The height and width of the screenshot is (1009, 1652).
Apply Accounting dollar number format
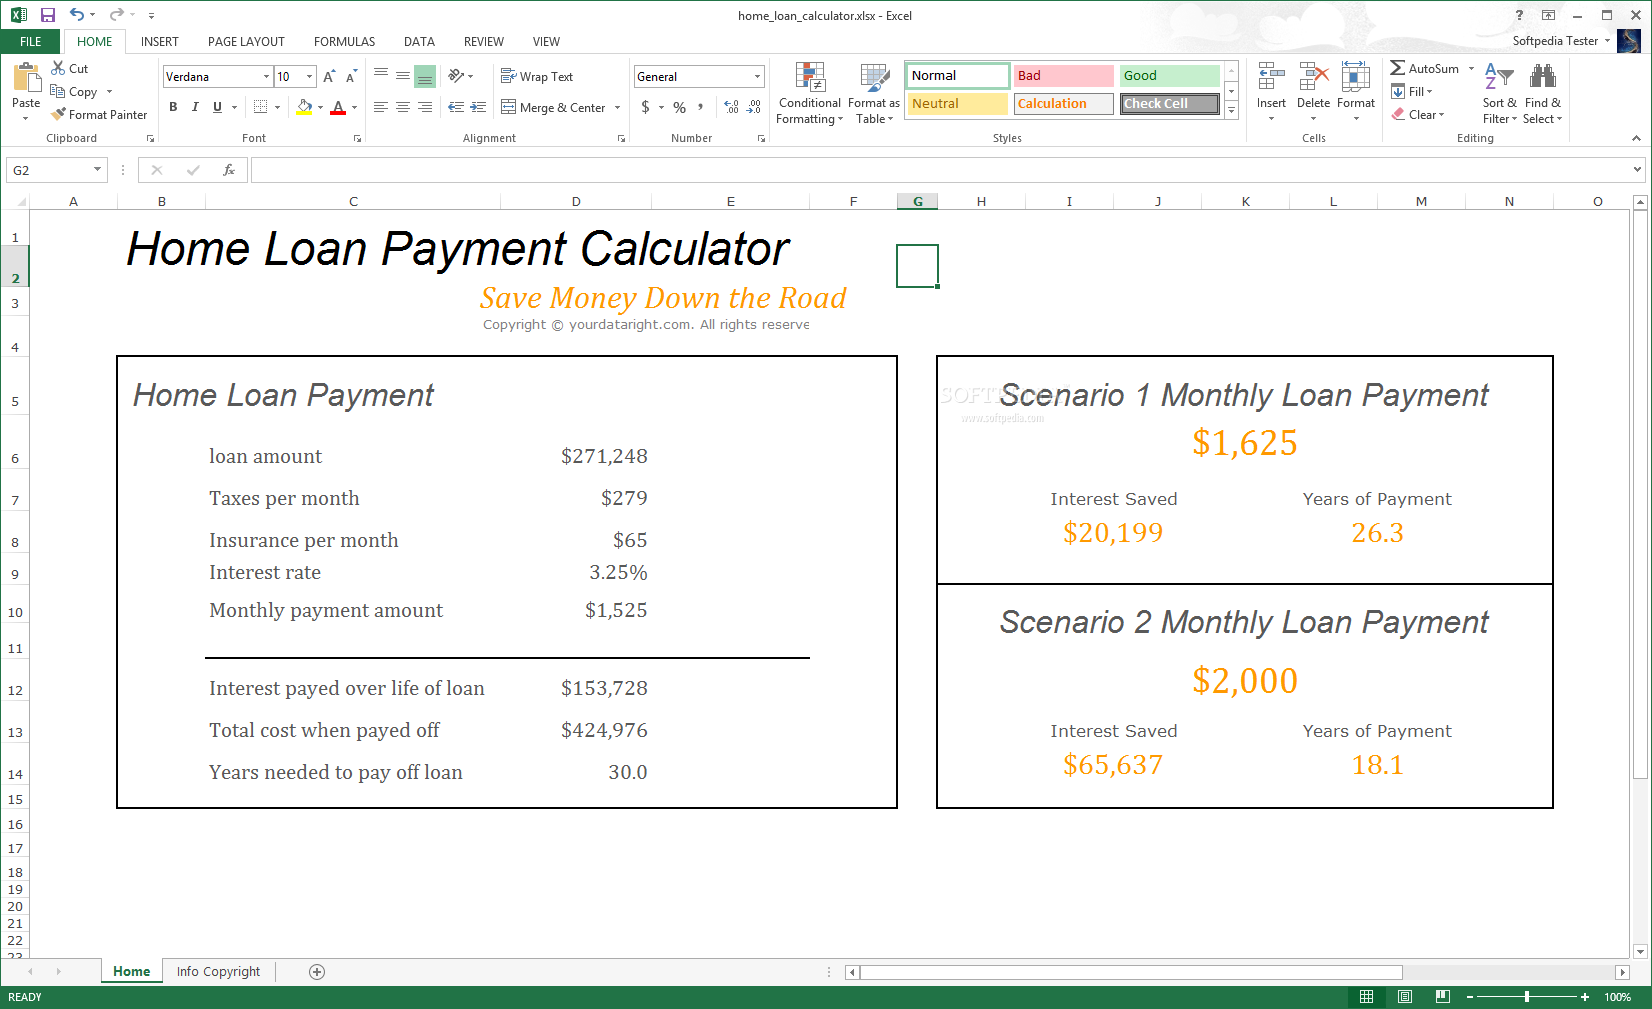646,107
